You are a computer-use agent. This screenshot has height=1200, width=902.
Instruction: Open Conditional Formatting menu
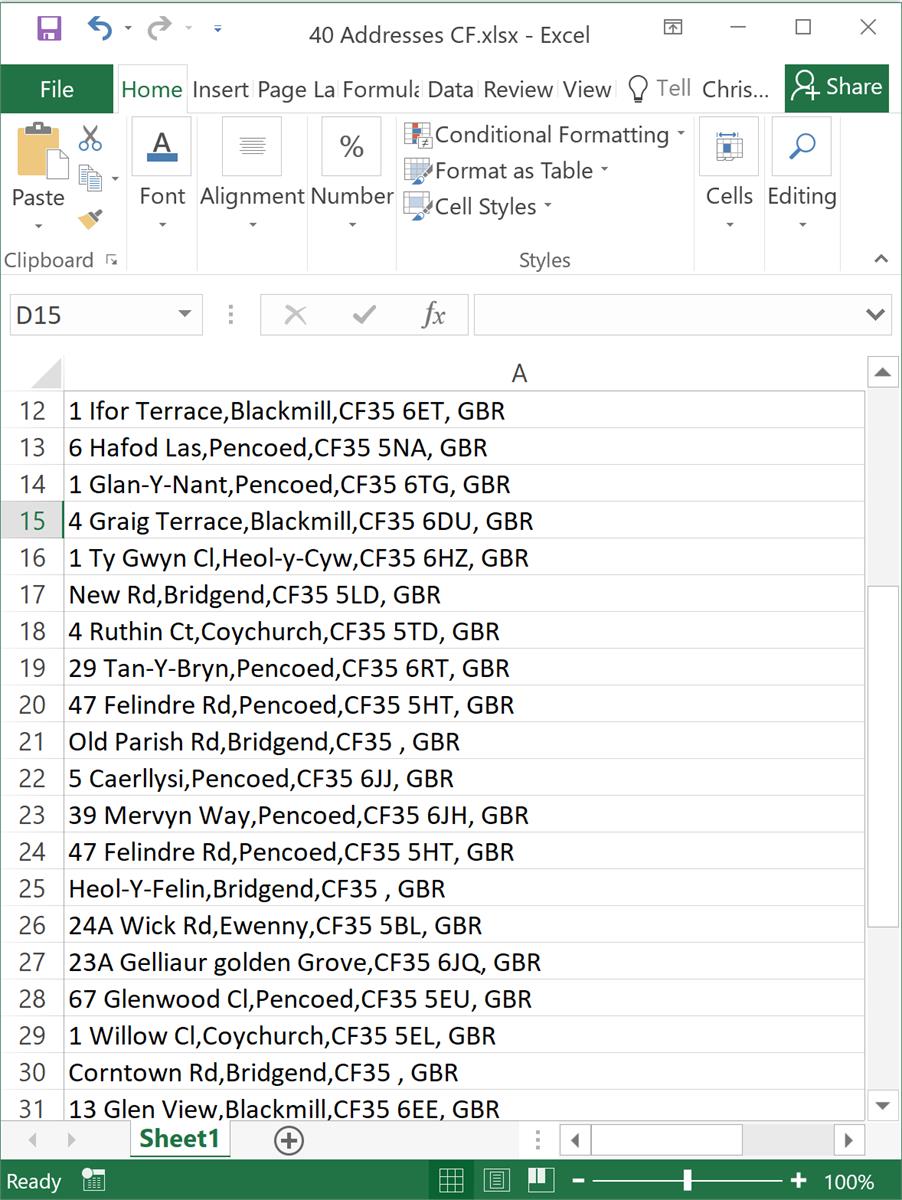[545, 134]
